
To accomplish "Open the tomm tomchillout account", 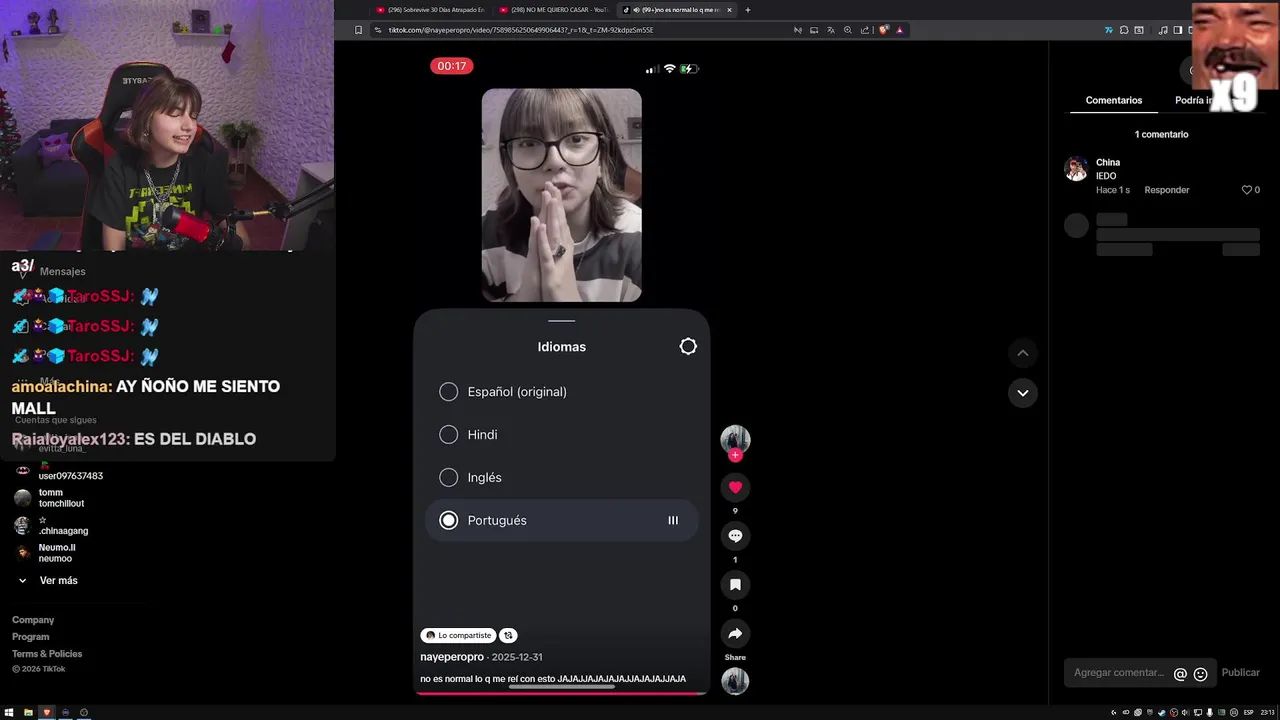I will [x=50, y=498].
